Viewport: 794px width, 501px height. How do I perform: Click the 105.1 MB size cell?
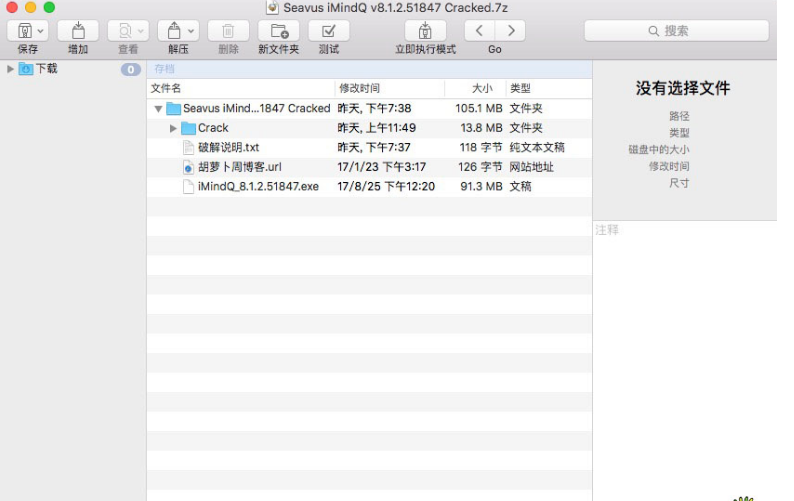[479, 108]
